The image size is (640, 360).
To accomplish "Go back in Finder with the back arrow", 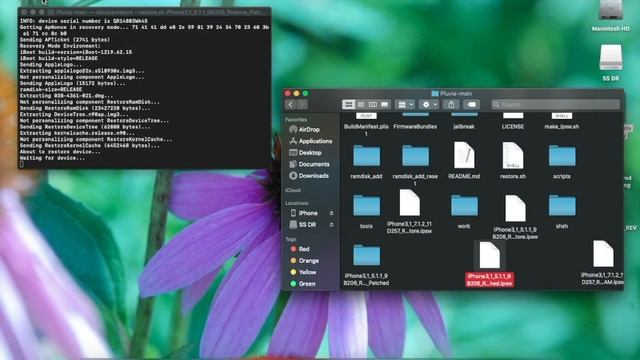I will pos(291,105).
